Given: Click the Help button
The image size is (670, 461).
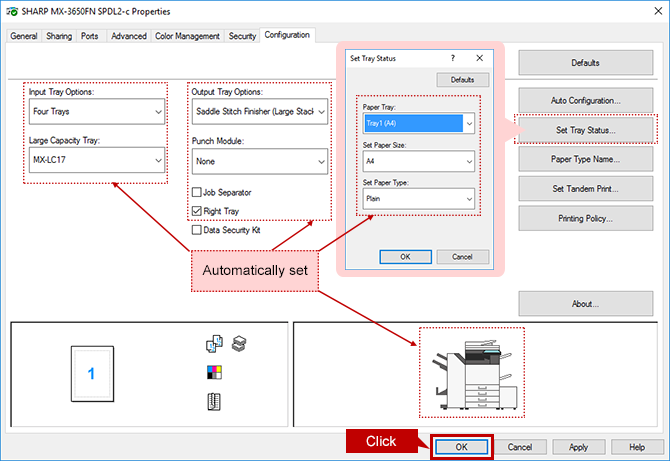Looking at the screenshot, I should 637,447.
